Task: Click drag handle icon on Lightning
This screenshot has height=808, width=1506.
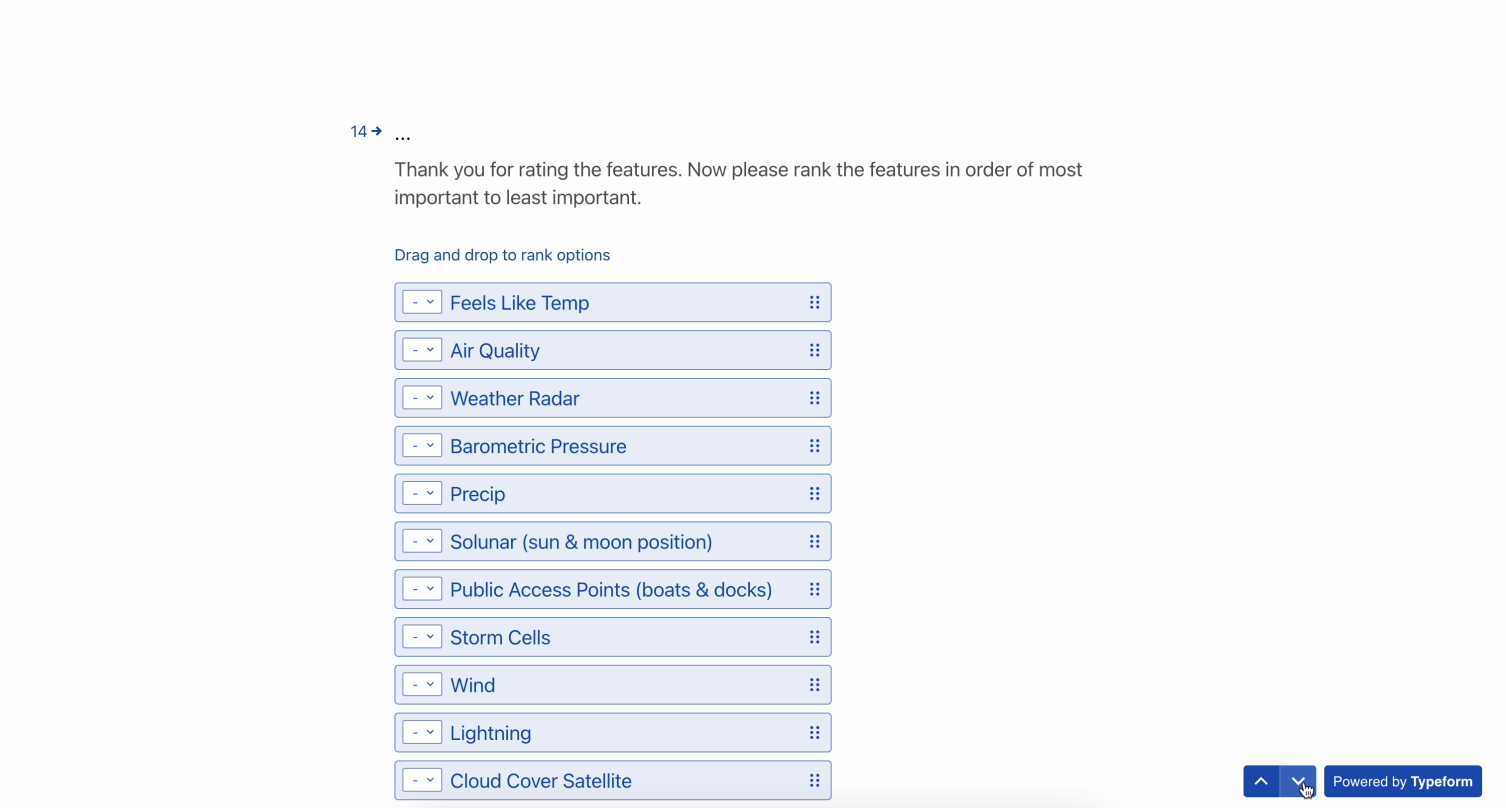Action: tap(814, 733)
